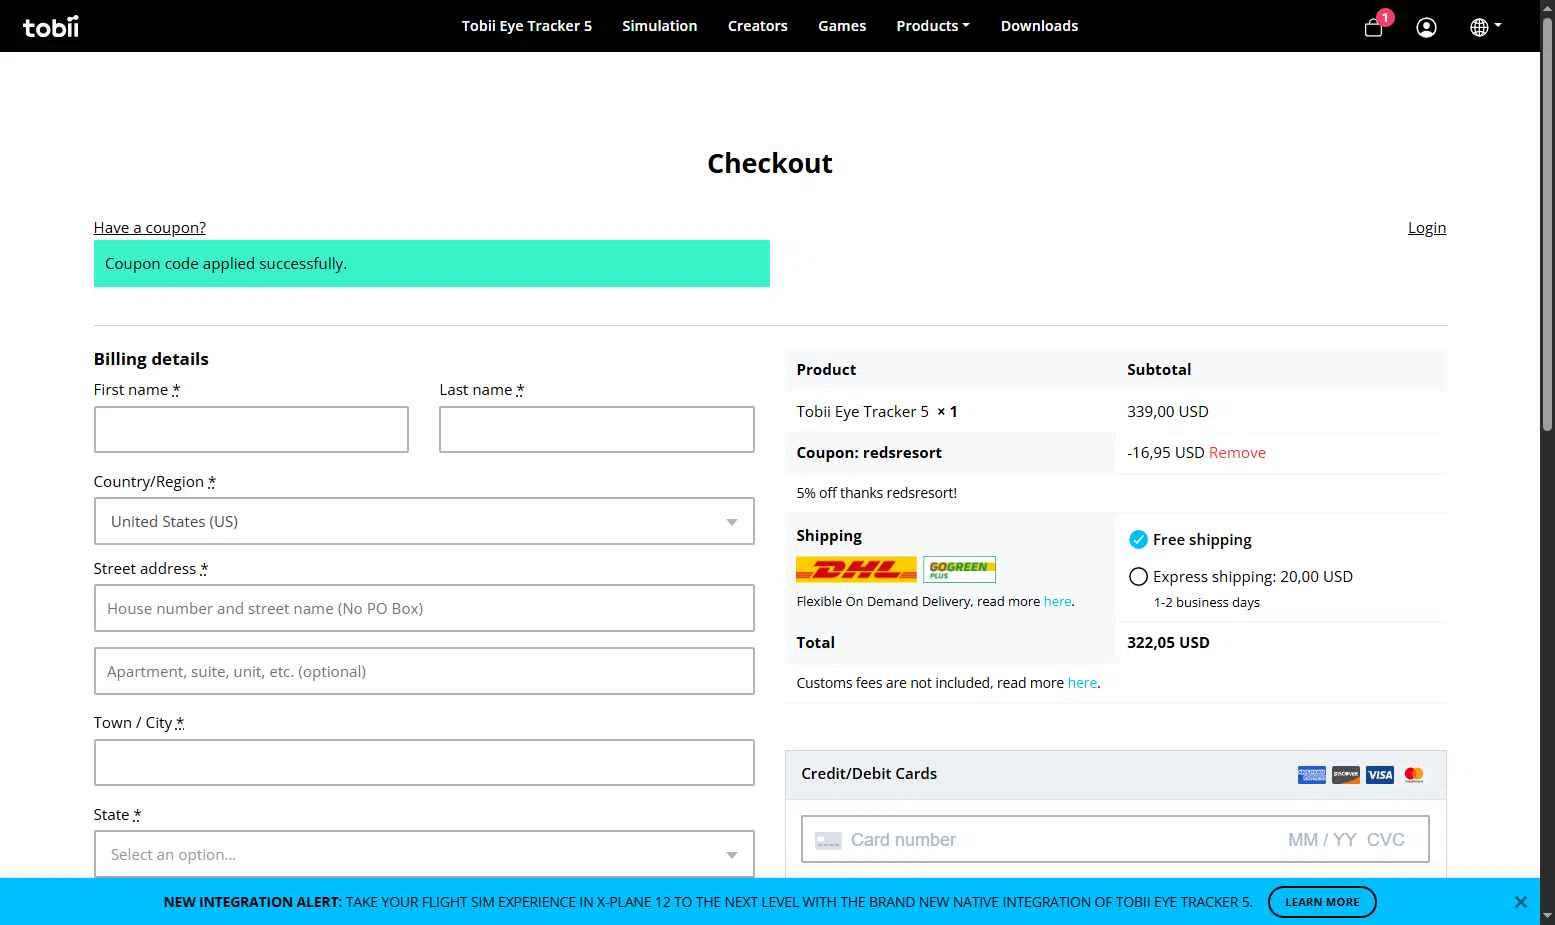This screenshot has height=925, width=1555.
Task: Click the Discover card icon
Action: 1346,775
